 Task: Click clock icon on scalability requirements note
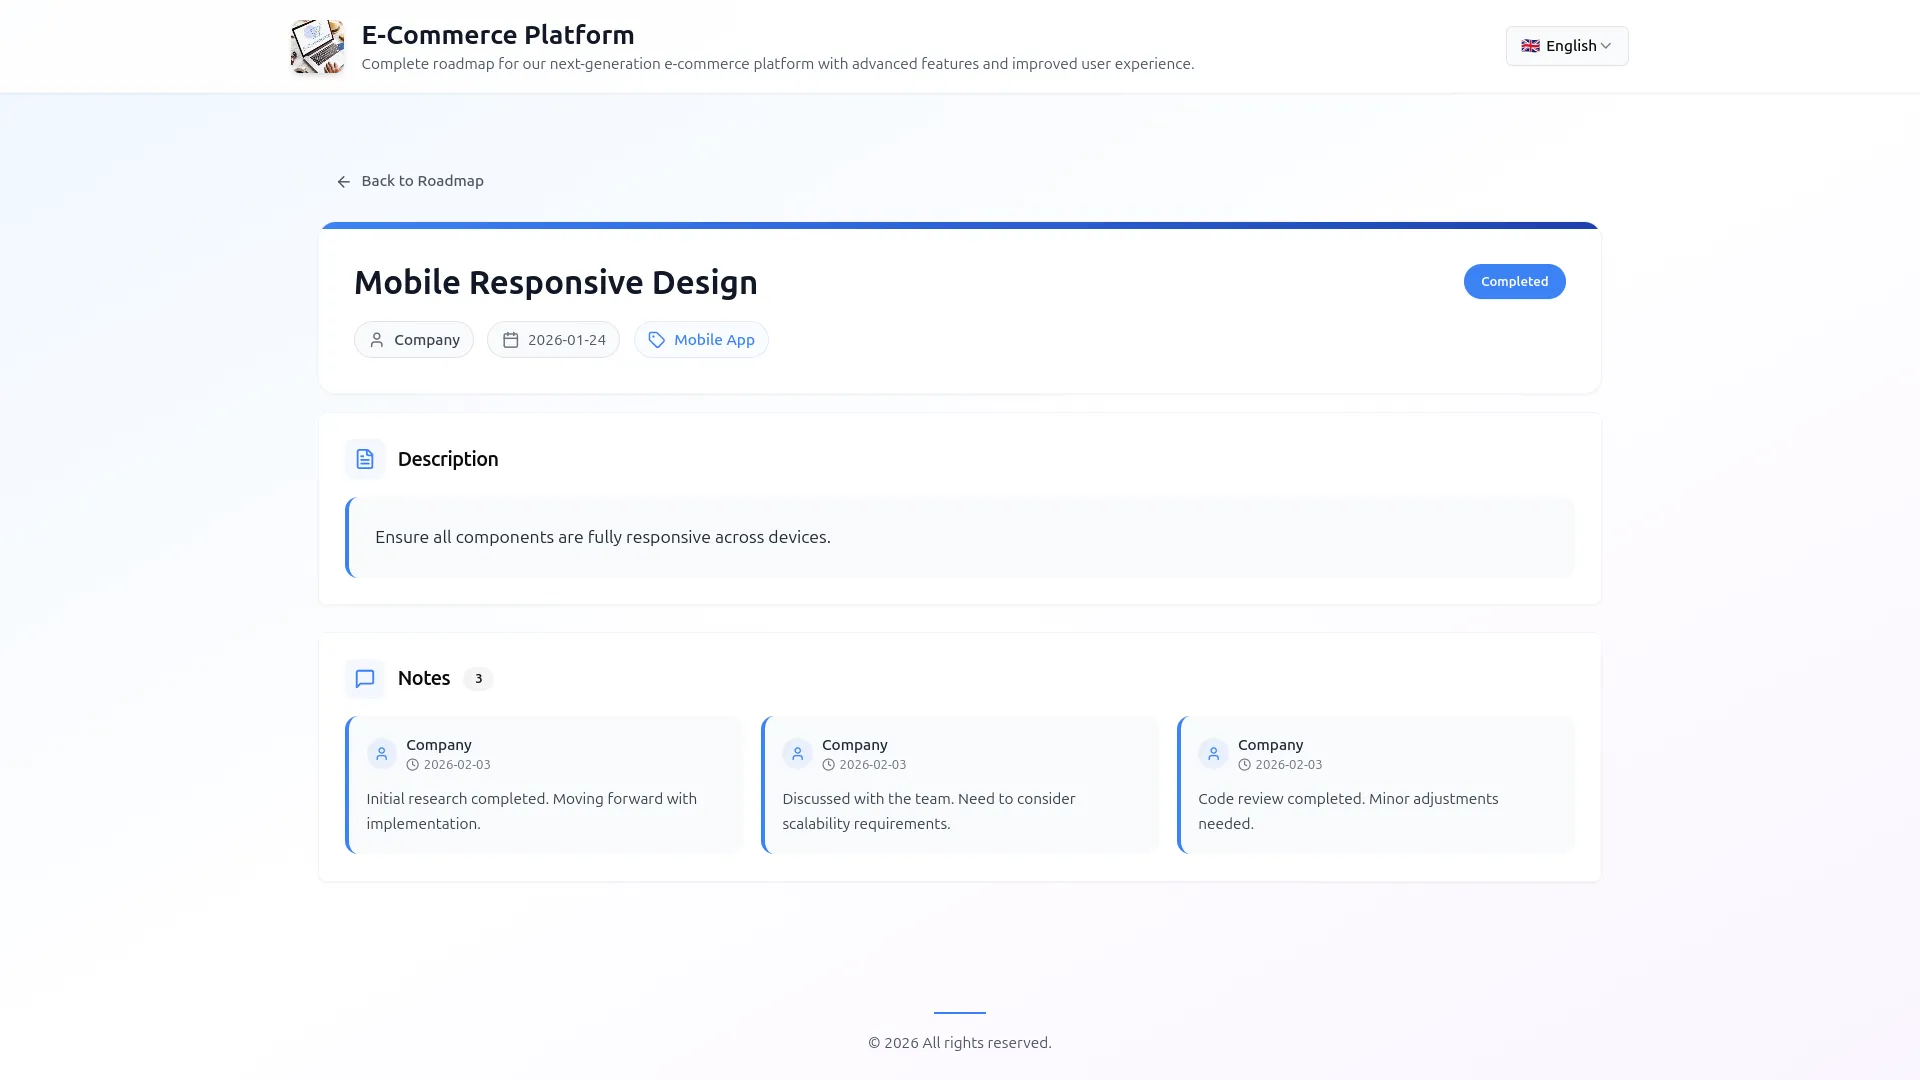pos(828,765)
